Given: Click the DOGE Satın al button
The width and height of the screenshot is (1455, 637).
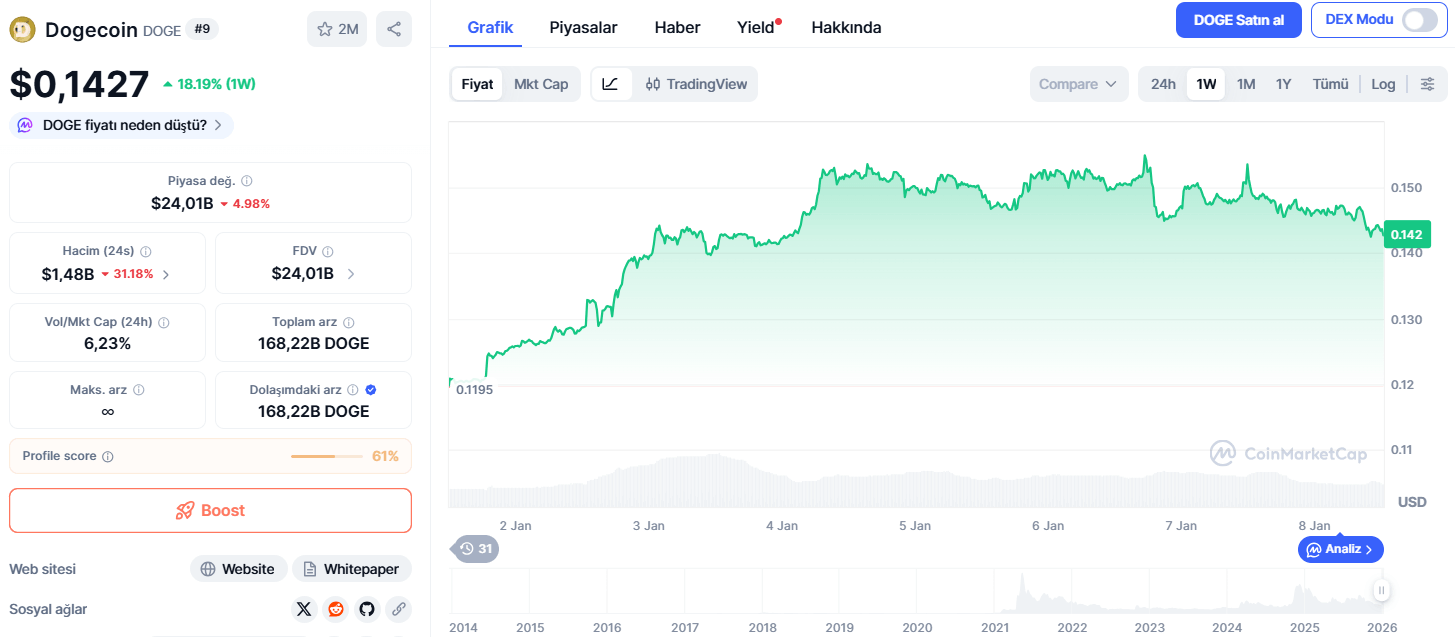Looking at the screenshot, I should coord(1238,20).
